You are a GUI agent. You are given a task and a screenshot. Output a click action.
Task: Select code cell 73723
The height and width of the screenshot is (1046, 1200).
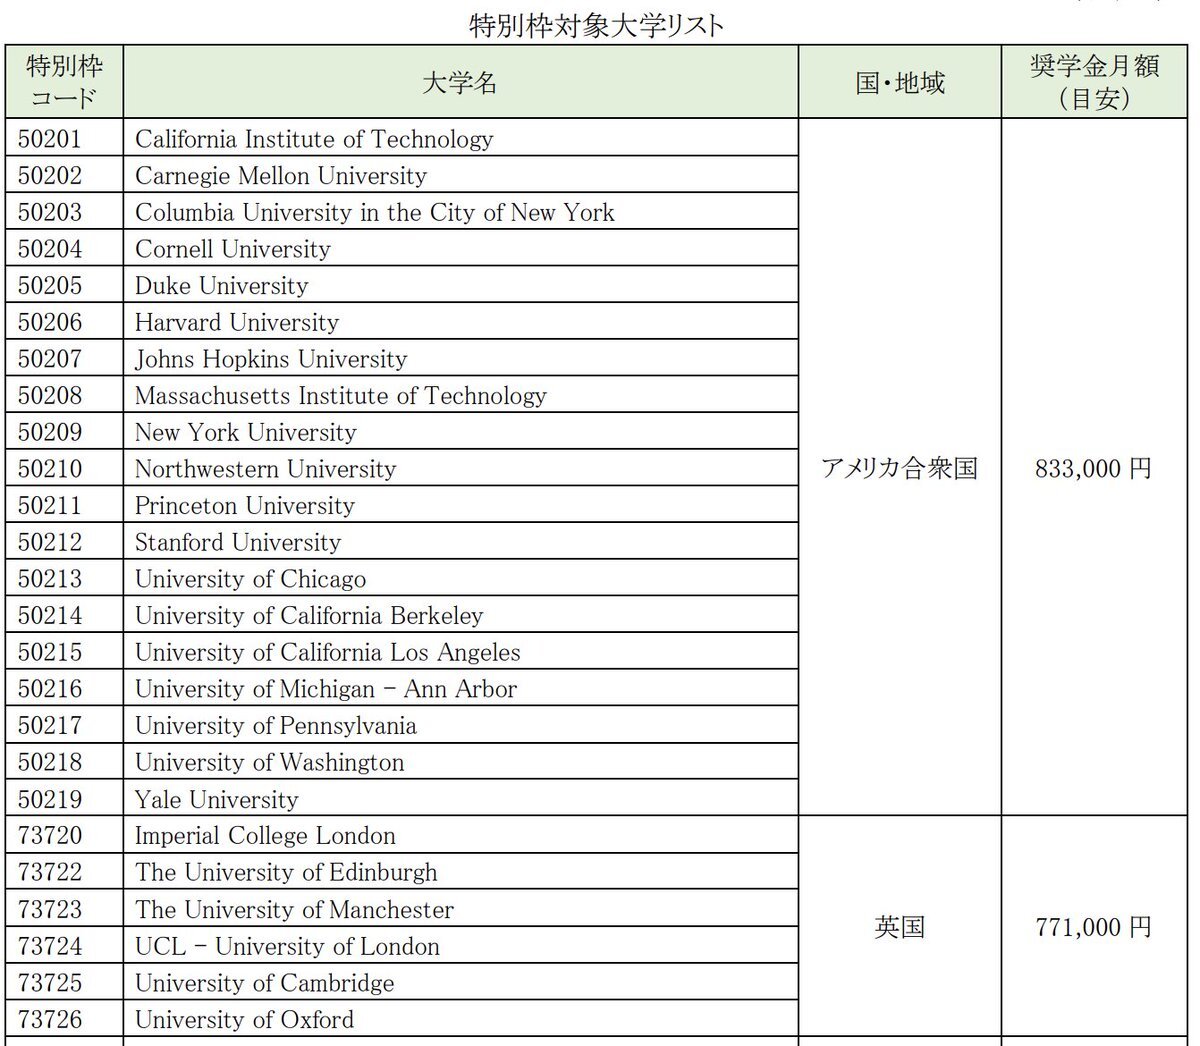pyautogui.click(x=64, y=909)
